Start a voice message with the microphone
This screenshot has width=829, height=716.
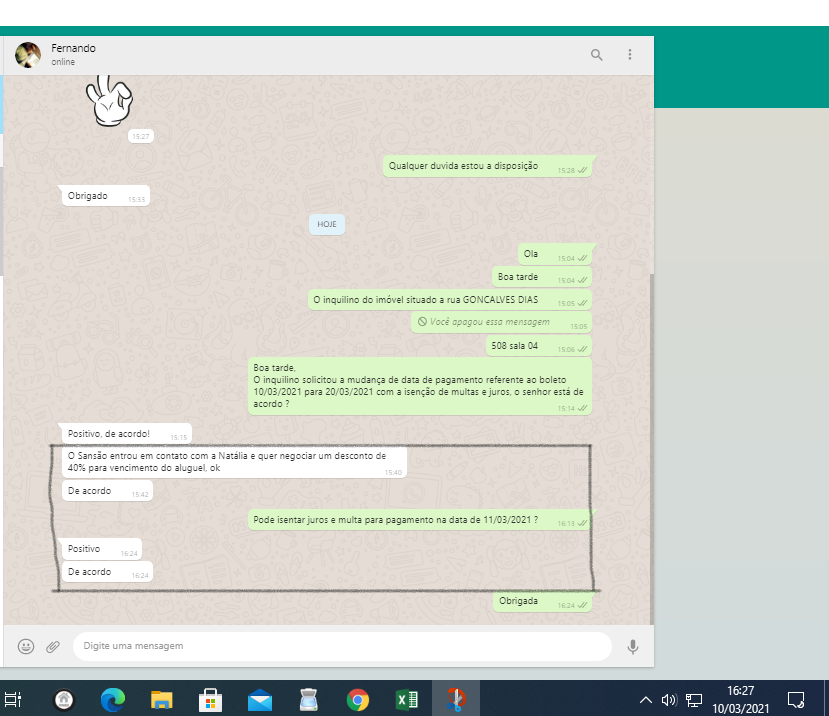point(632,647)
